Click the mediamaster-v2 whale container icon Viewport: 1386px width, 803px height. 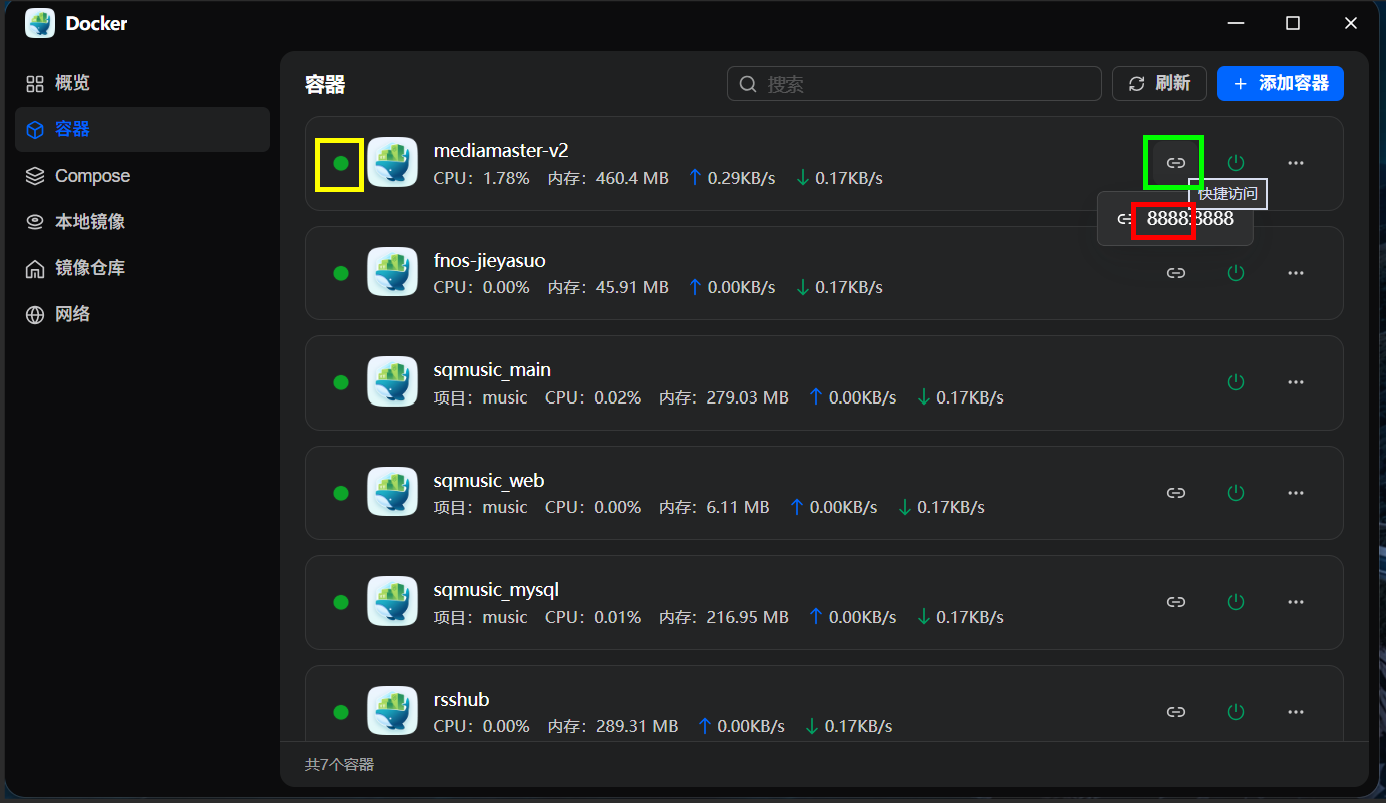tap(392, 162)
